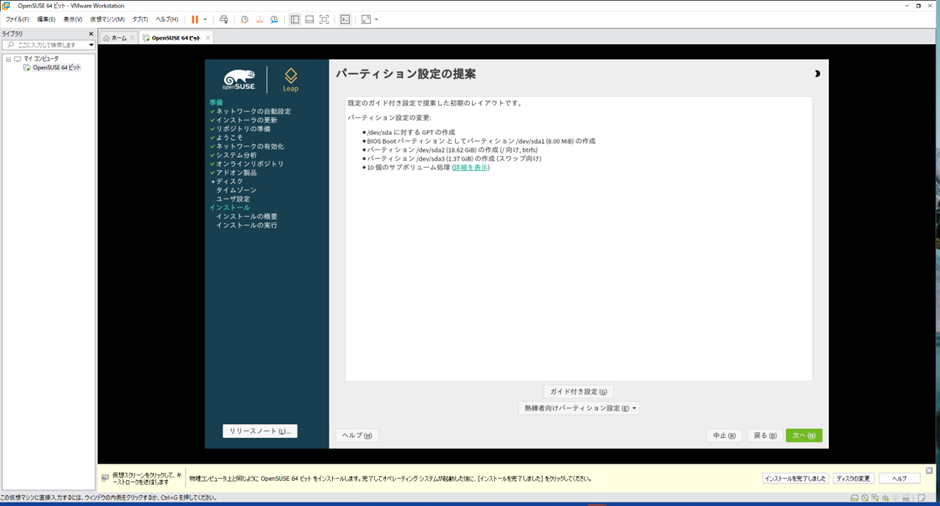Toggle the dark theme moon icon
The height and width of the screenshot is (506, 940).
[817, 74]
